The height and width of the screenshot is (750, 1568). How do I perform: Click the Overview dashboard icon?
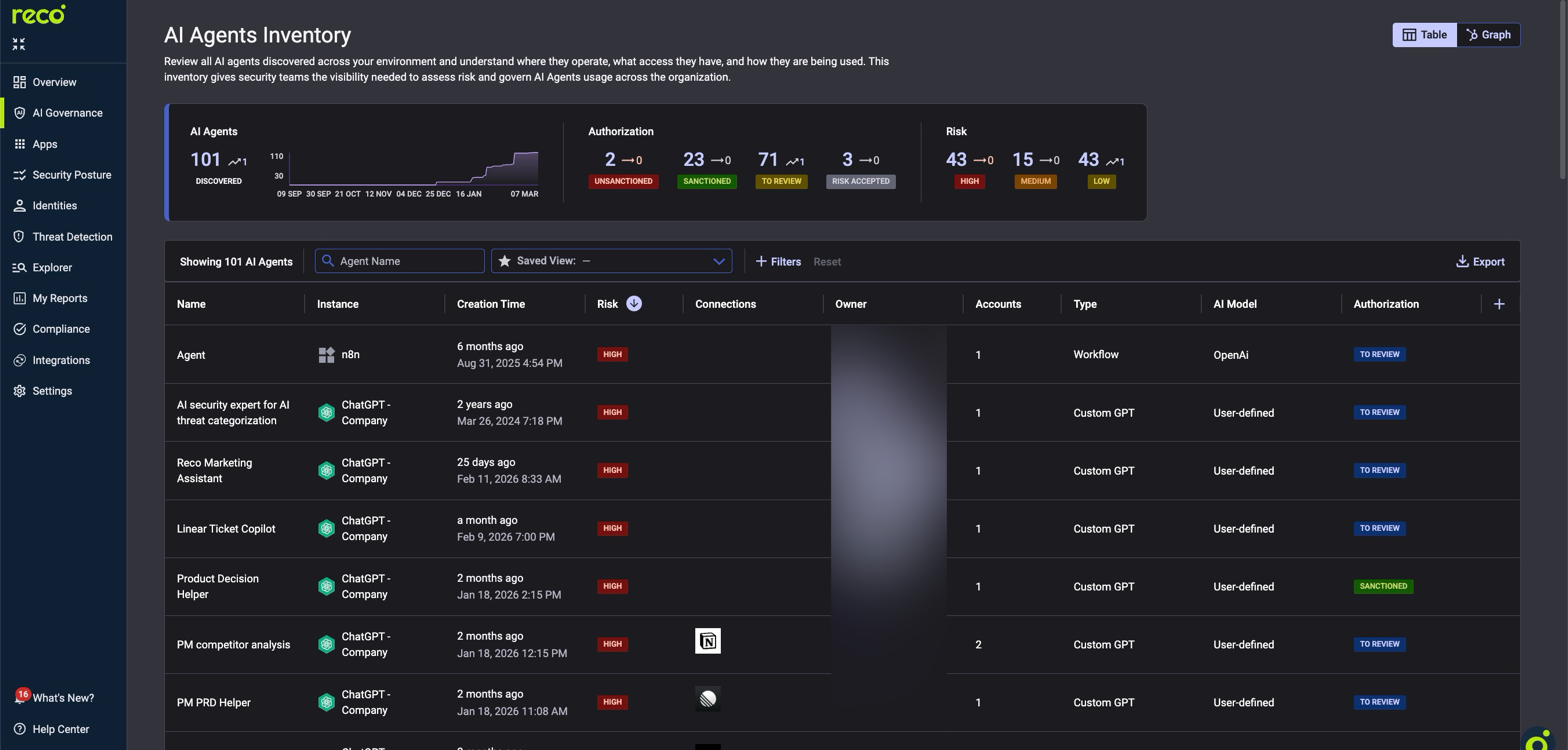click(x=19, y=82)
